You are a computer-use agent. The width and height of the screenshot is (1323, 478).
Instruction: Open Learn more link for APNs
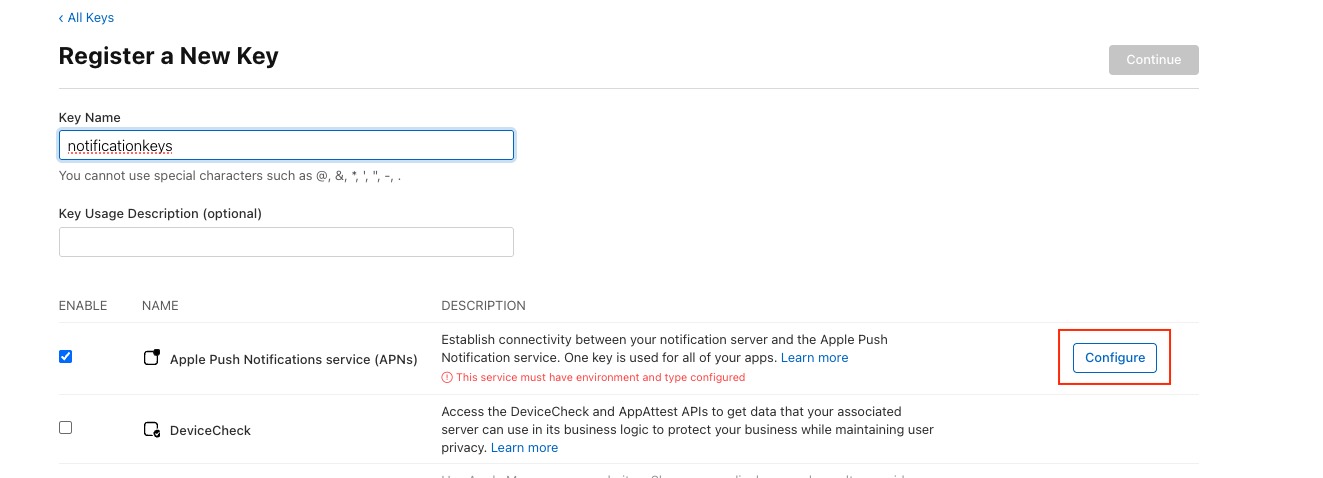tap(814, 358)
